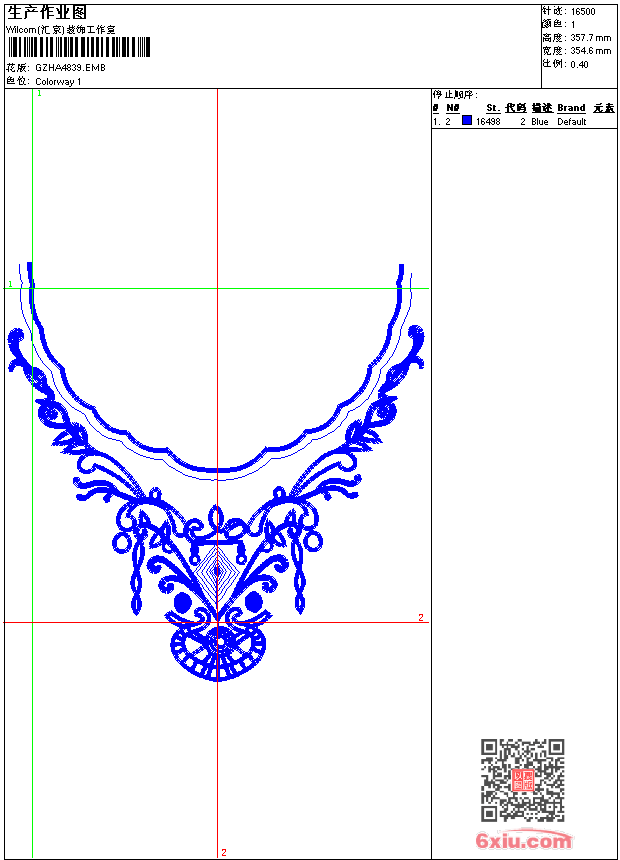
Task: Click the QR code image
Action: coord(522,780)
